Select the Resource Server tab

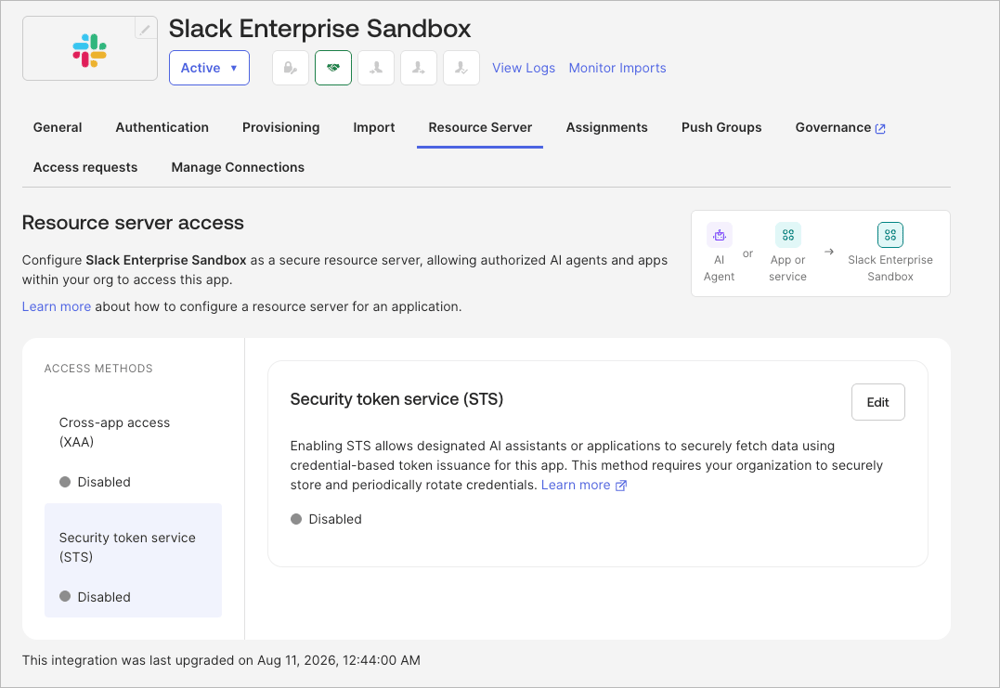coord(480,128)
